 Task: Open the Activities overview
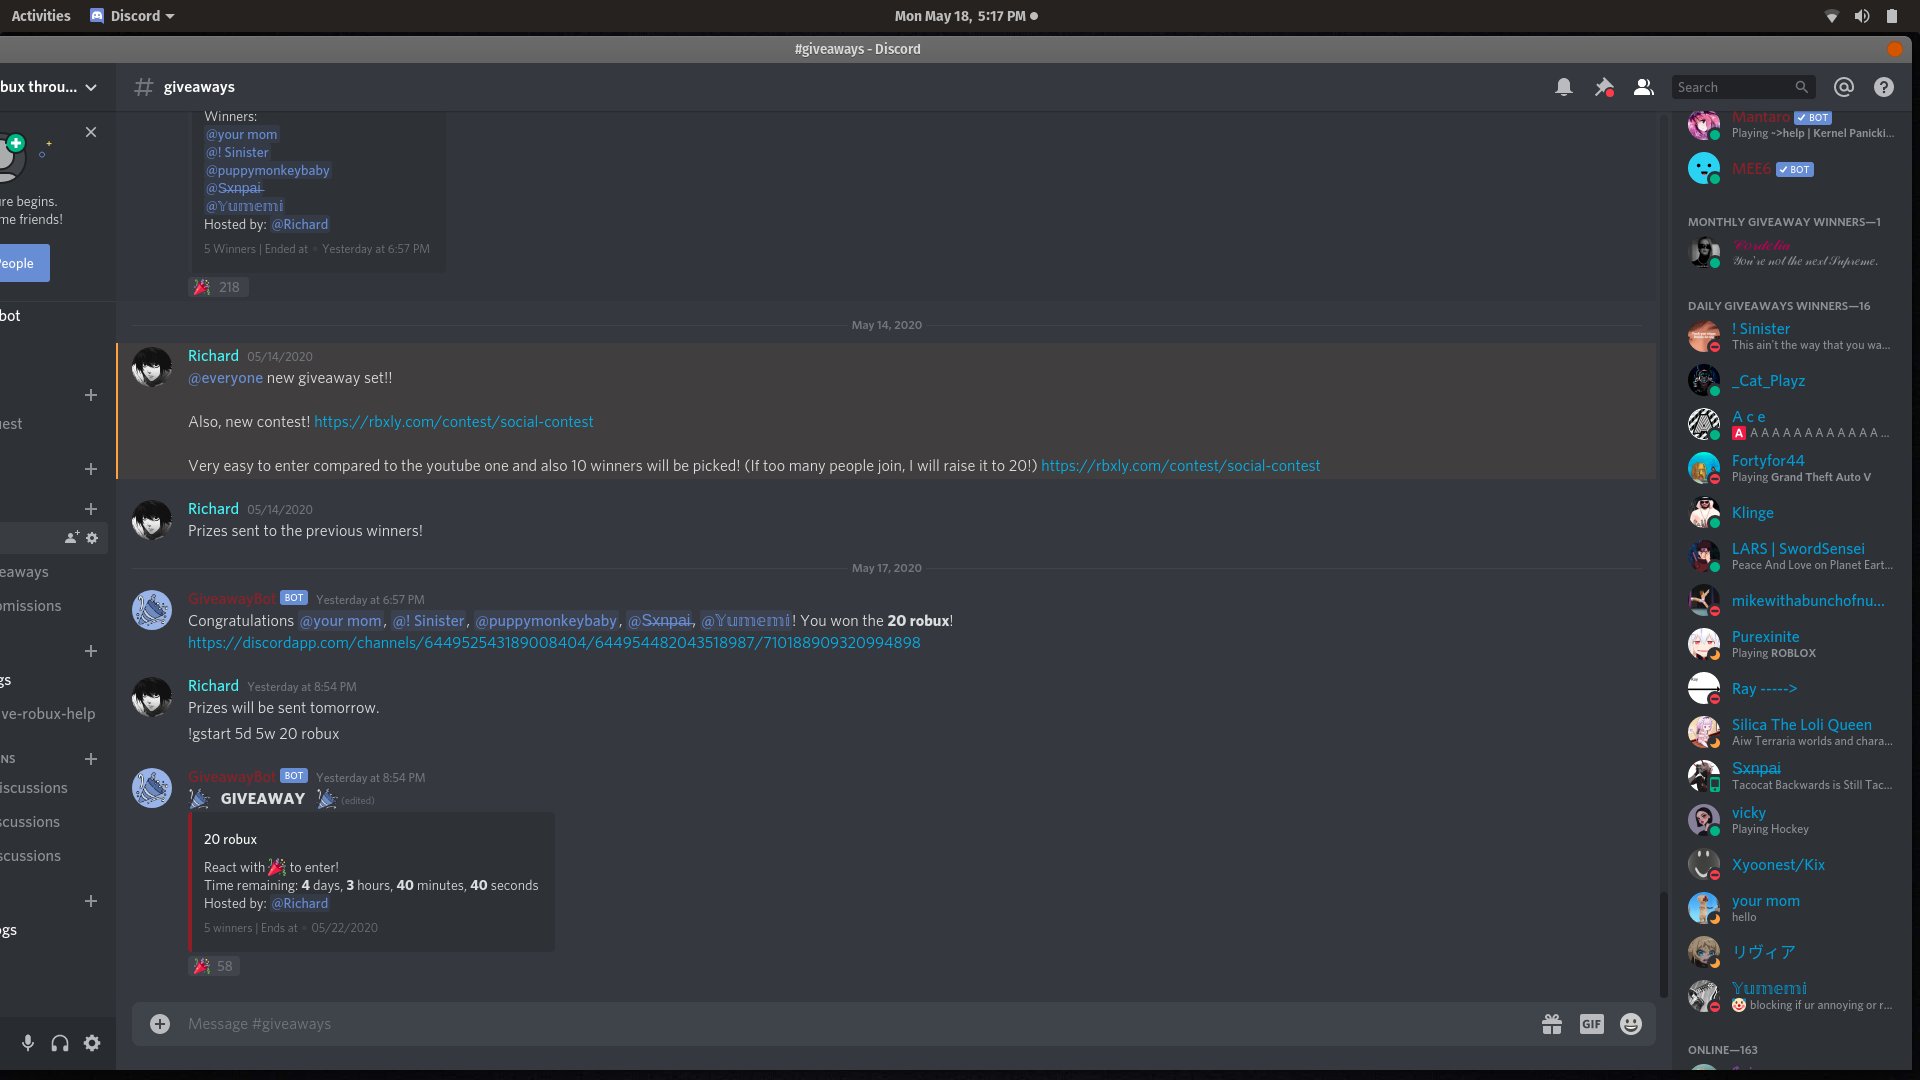pos(41,16)
